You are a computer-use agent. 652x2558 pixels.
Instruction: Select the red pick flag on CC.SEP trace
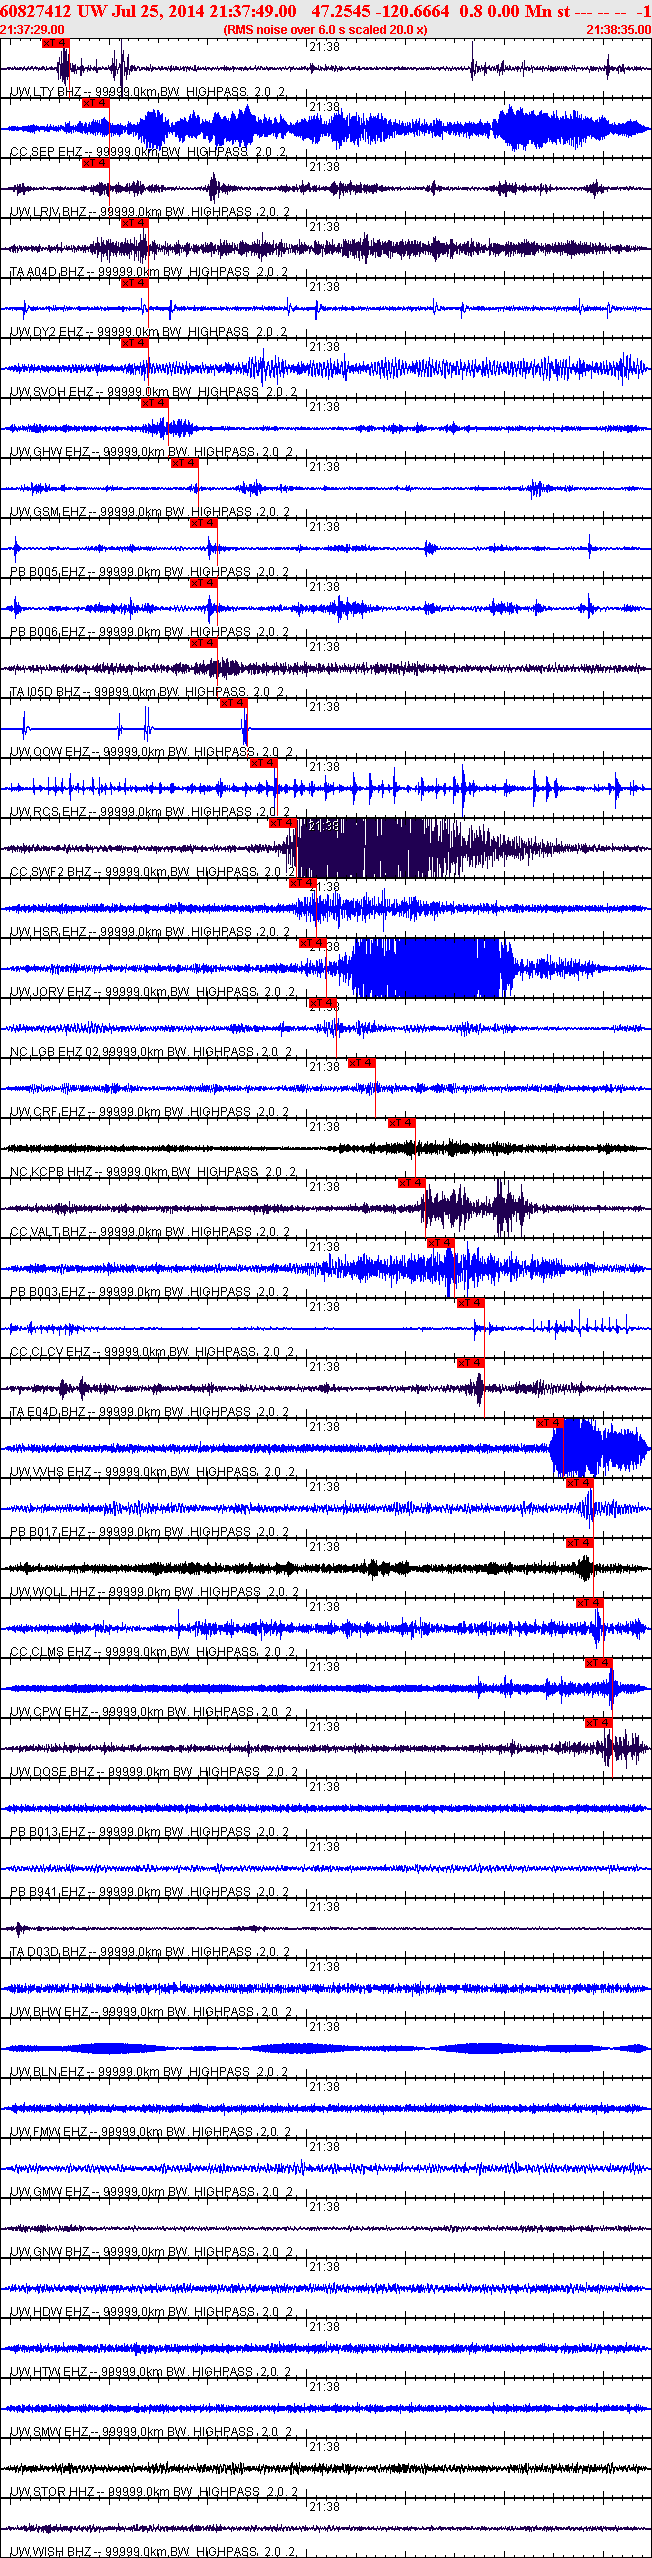click(95, 103)
